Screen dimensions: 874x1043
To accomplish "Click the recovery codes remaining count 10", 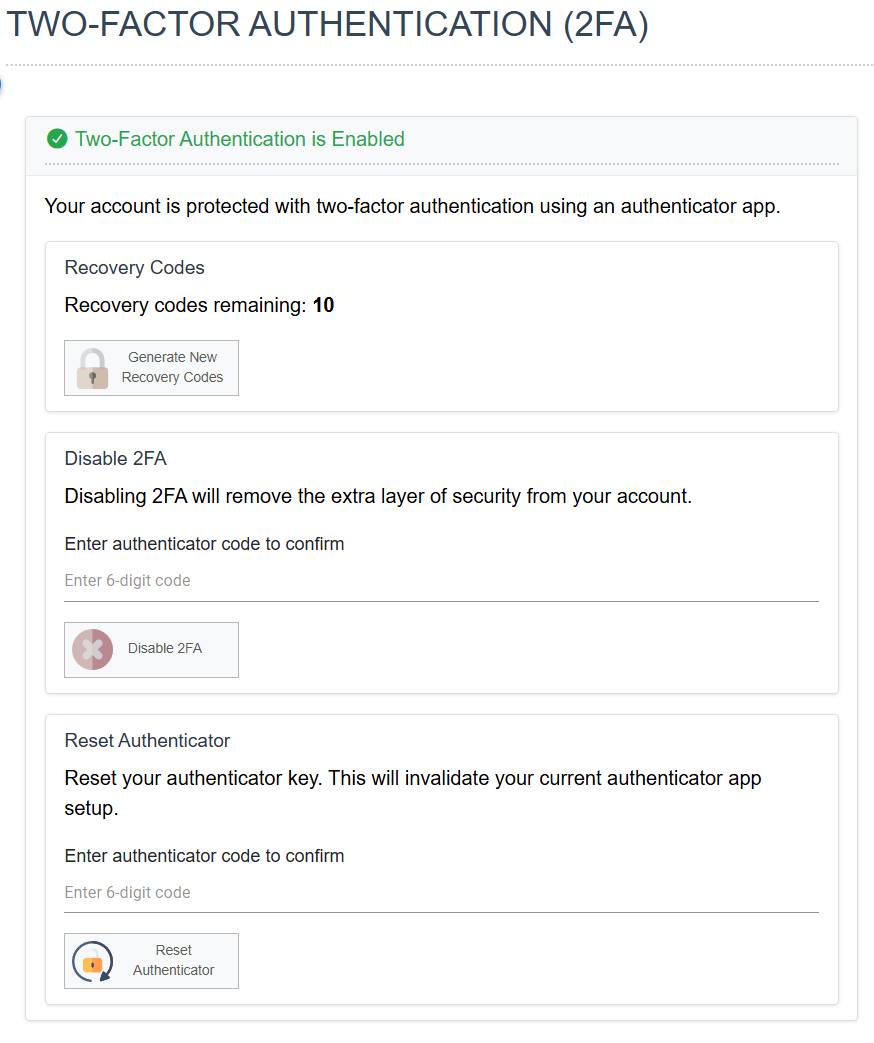I will pyautogui.click(x=323, y=305).
